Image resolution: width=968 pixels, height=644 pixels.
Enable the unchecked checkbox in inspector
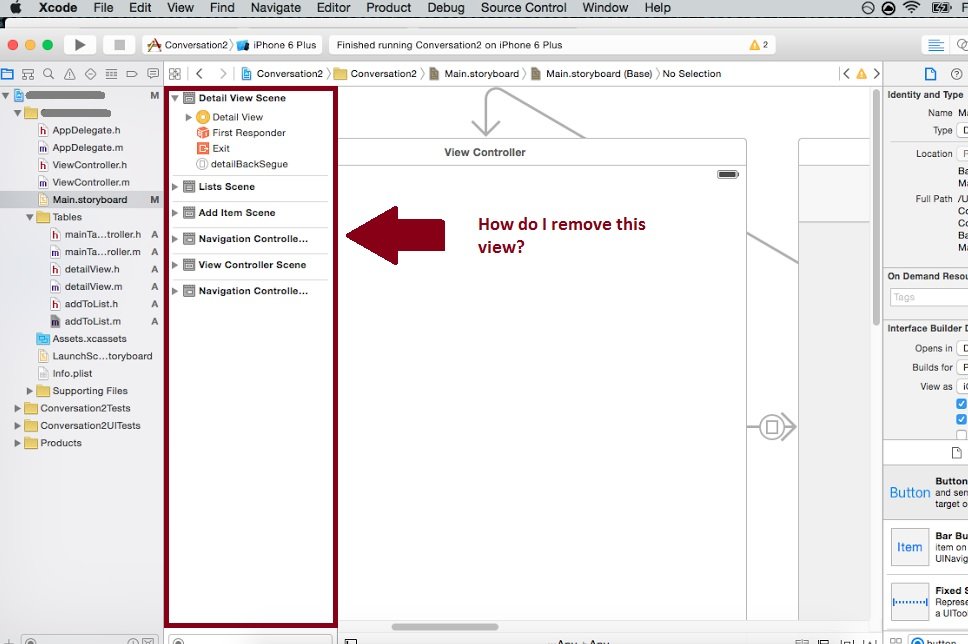pos(961,435)
